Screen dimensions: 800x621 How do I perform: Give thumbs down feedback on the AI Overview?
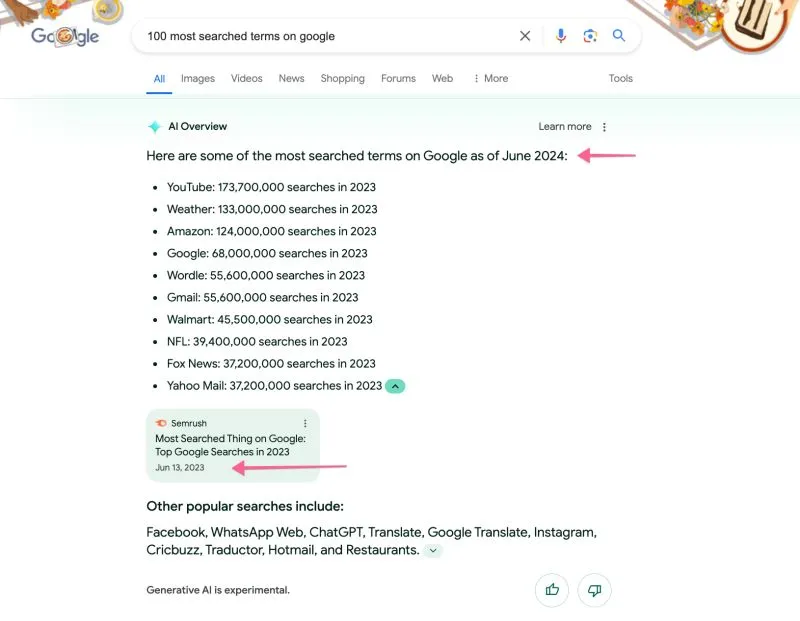[x=594, y=590]
